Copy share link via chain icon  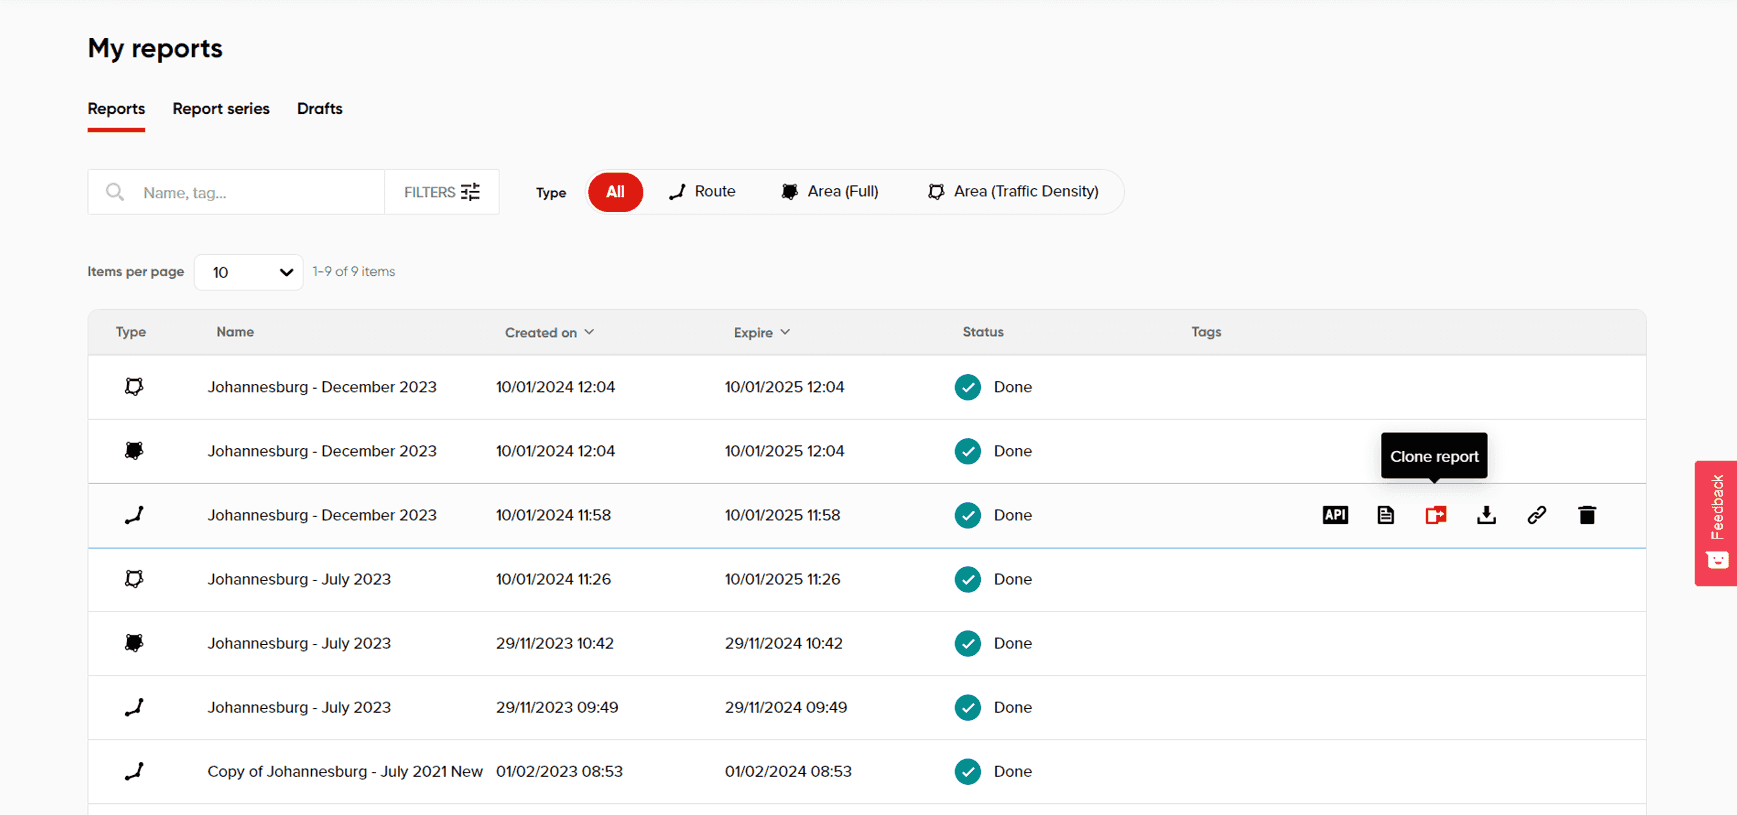click(x=1537, y=515)
